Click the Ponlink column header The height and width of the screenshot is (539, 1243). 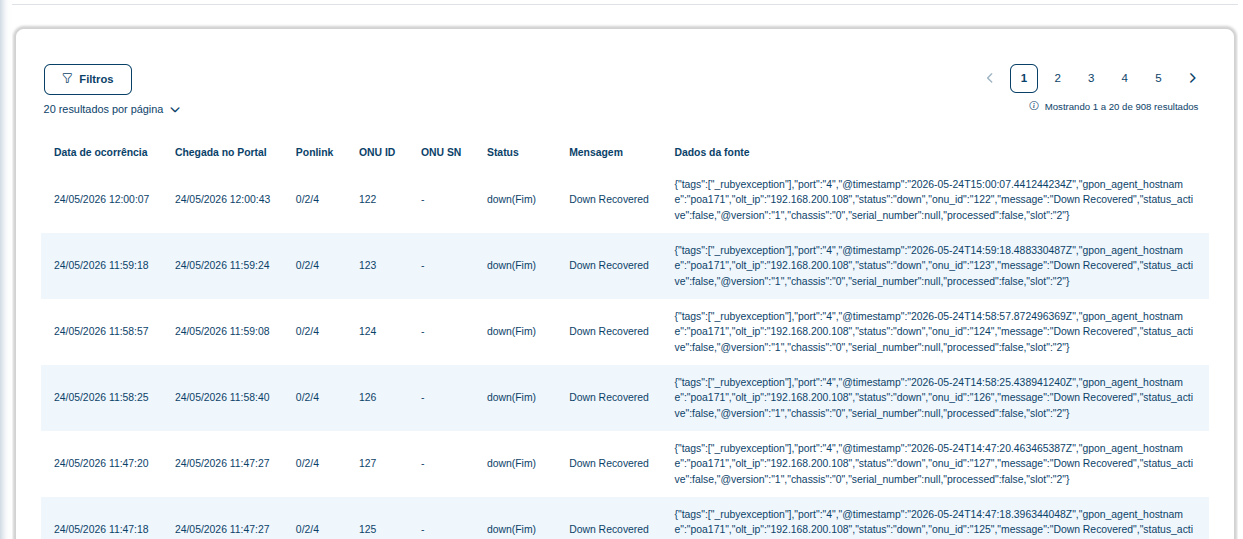[315, 152]
